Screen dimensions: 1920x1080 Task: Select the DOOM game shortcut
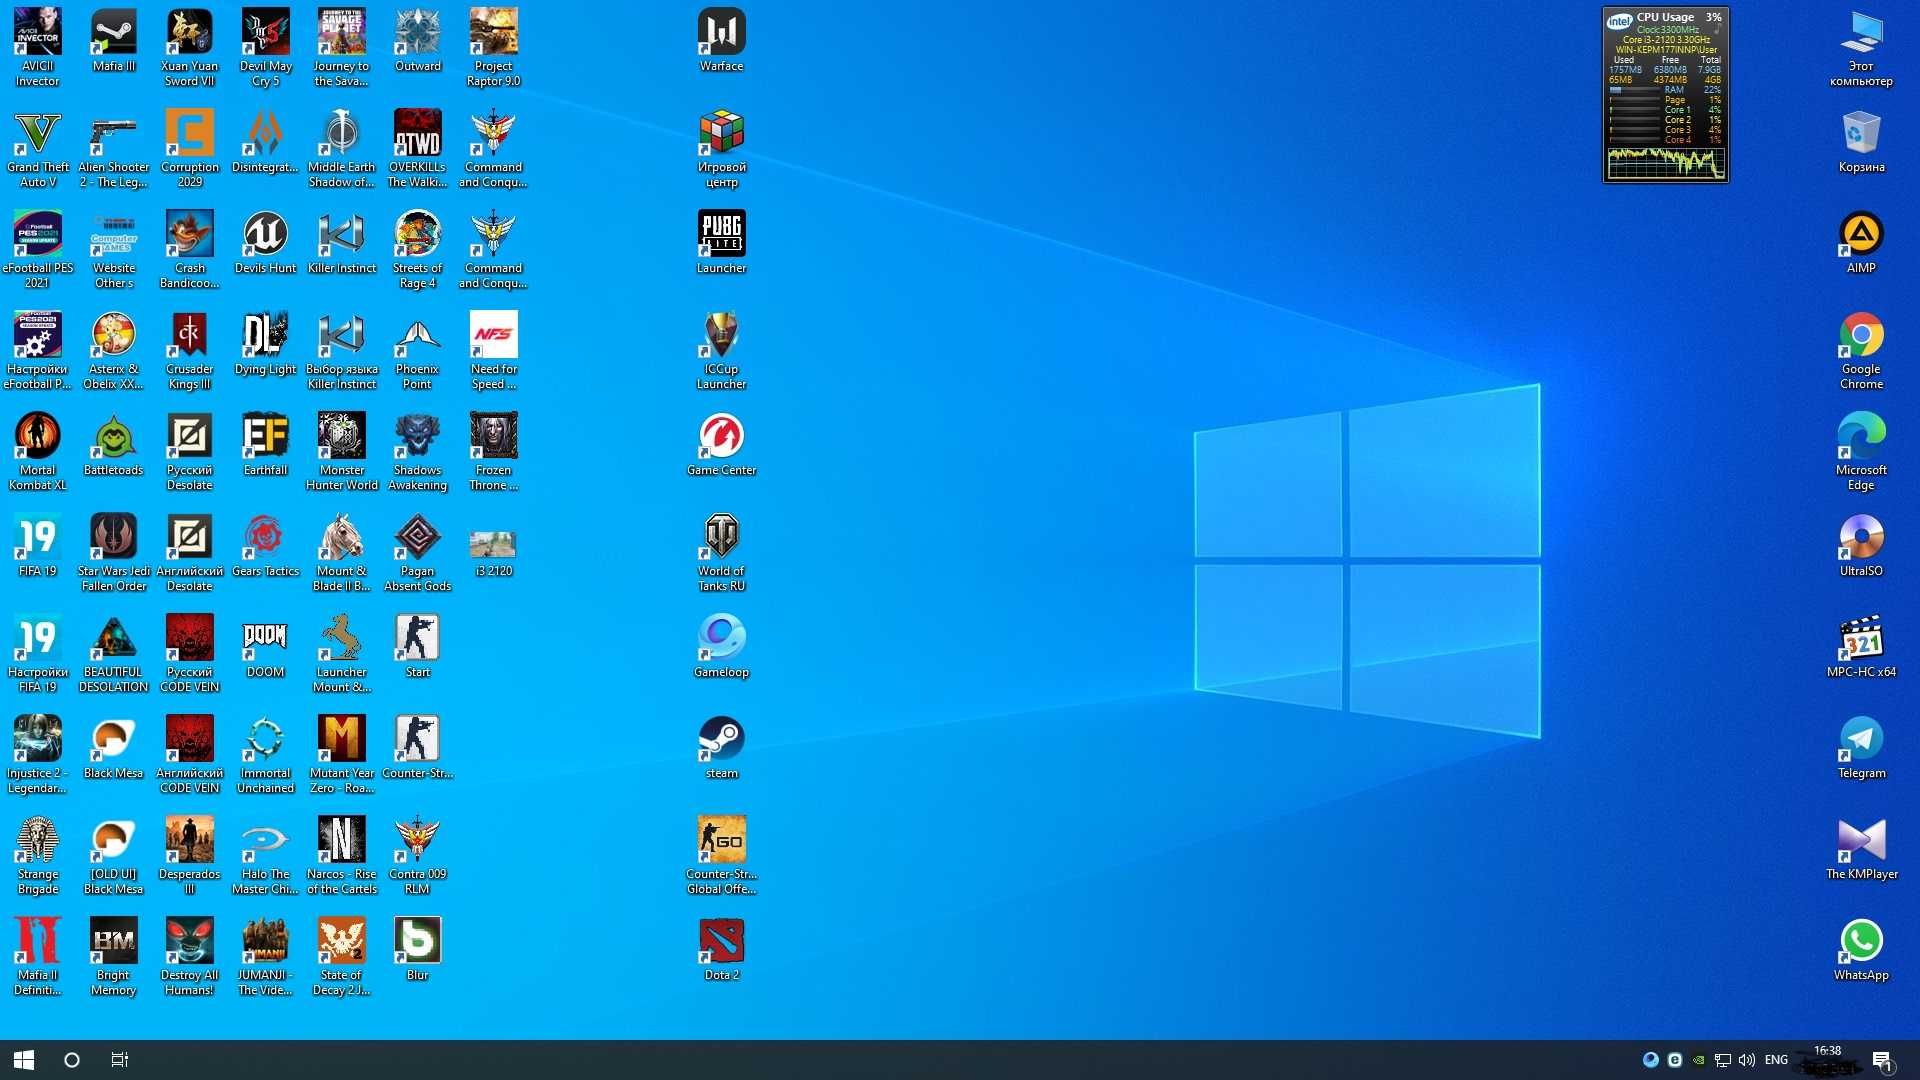266,646
